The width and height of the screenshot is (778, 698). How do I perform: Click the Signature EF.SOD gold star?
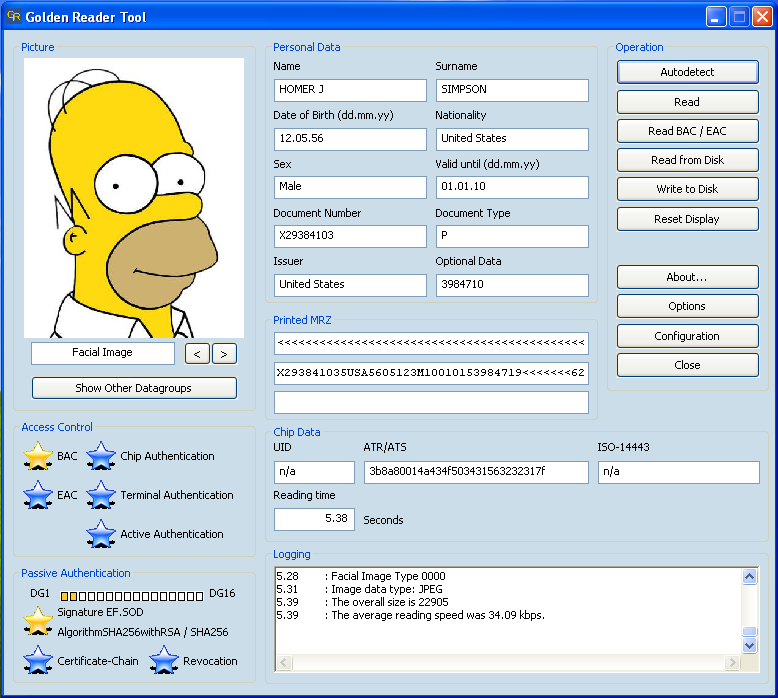click(38, 622)
